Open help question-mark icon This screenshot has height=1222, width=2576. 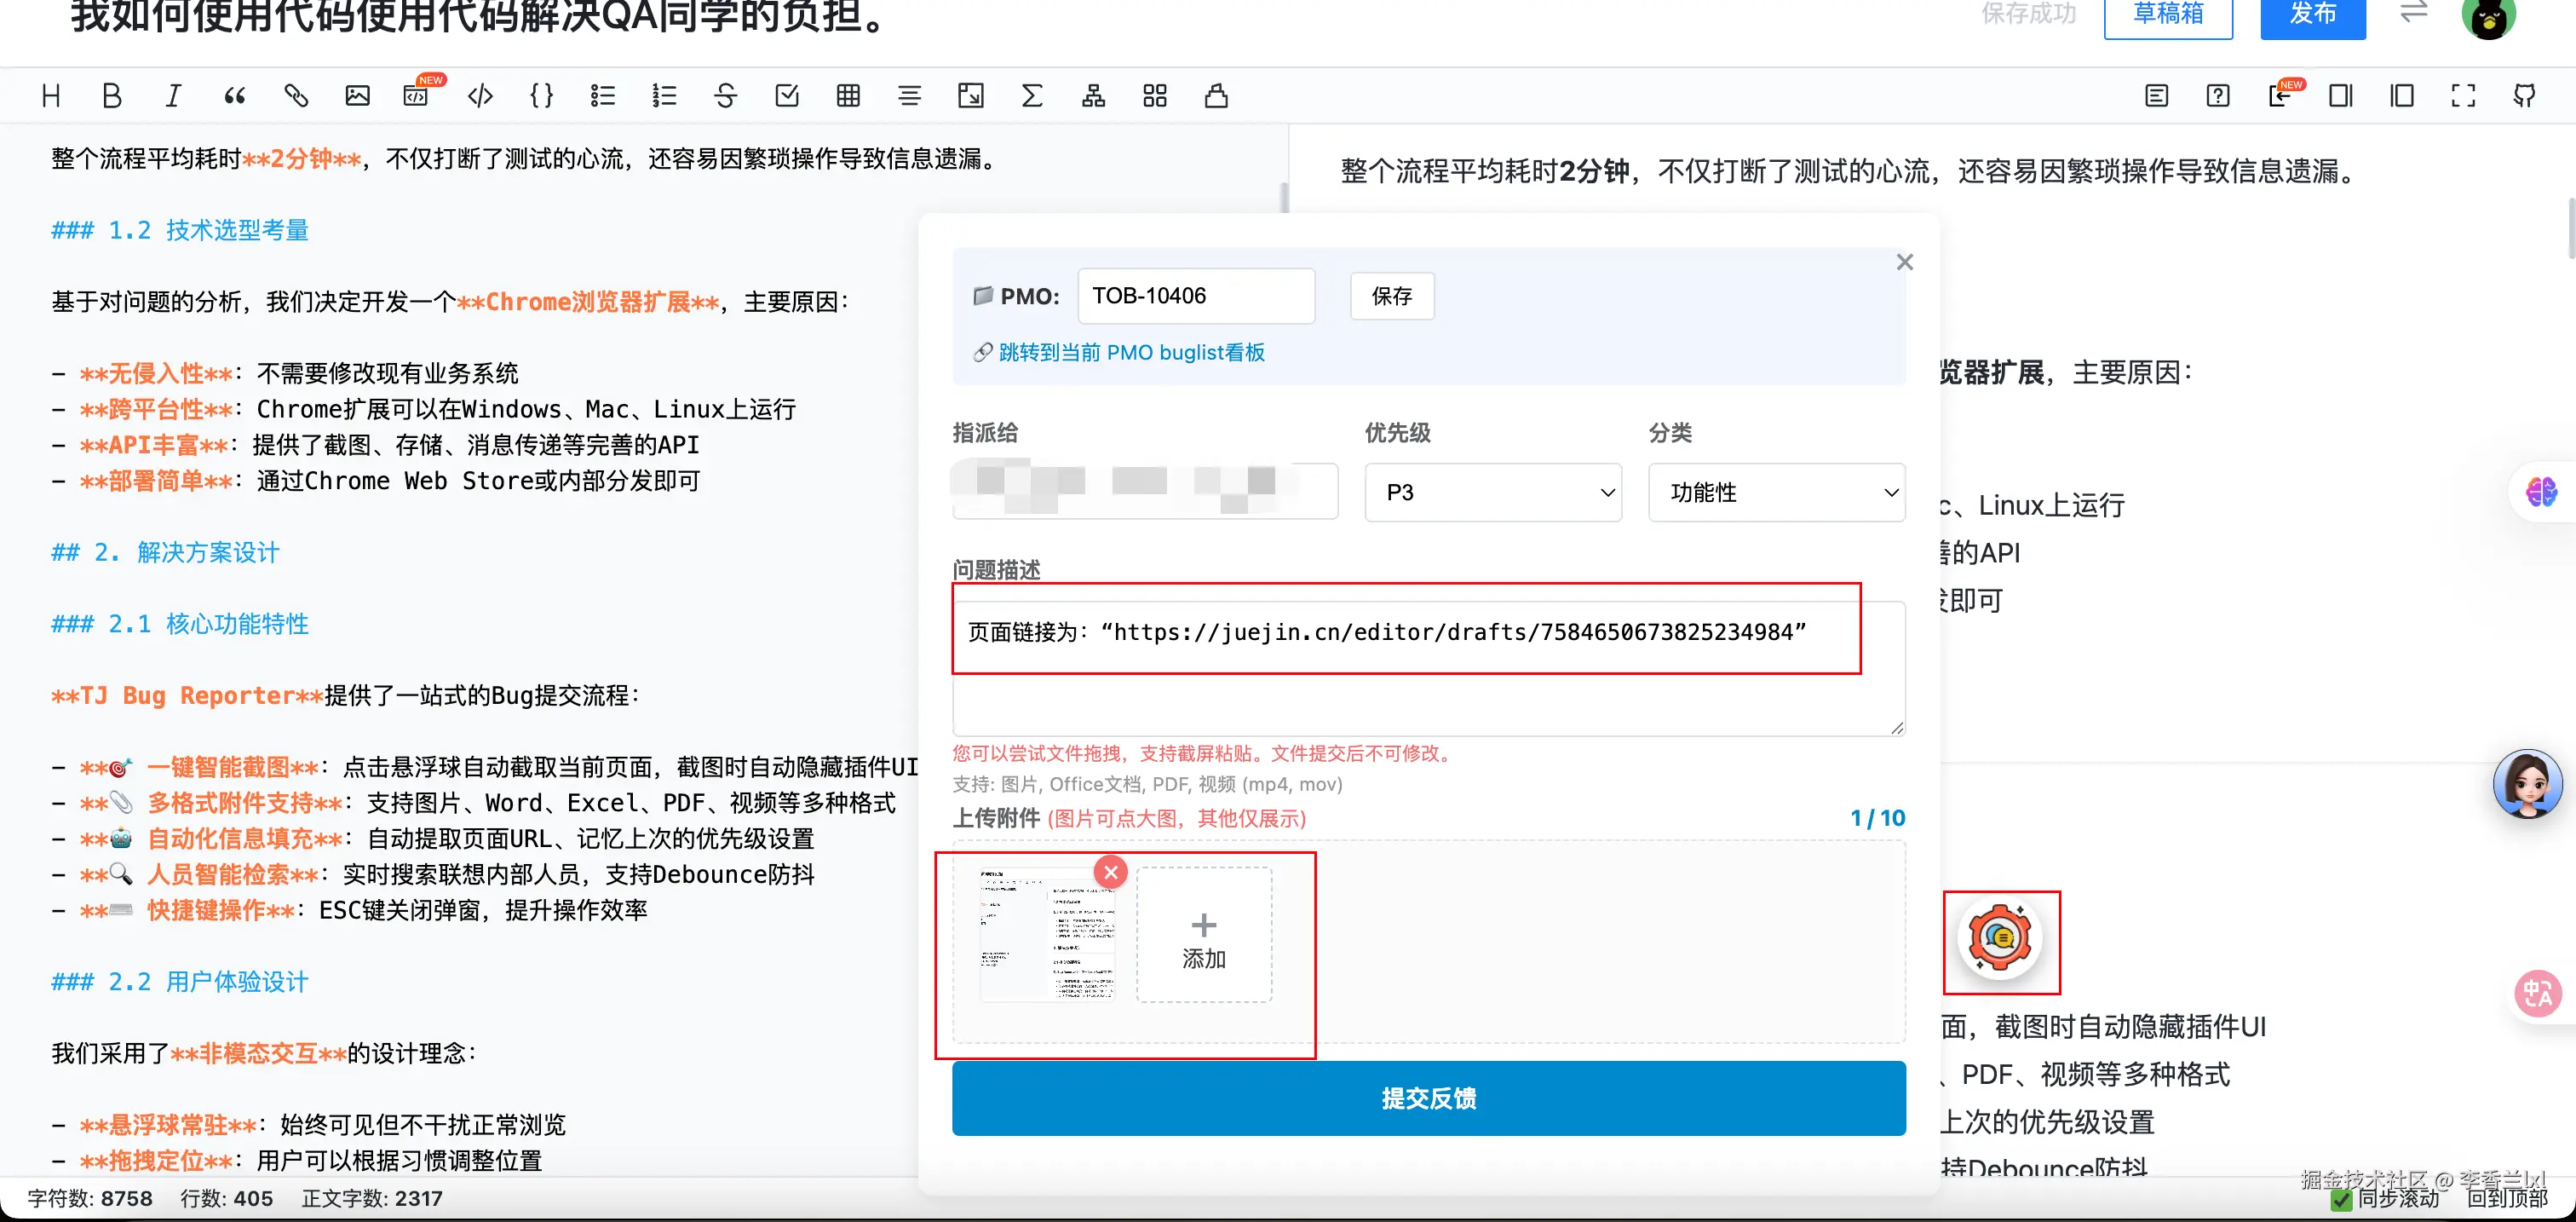click(x=2218, y=96)
